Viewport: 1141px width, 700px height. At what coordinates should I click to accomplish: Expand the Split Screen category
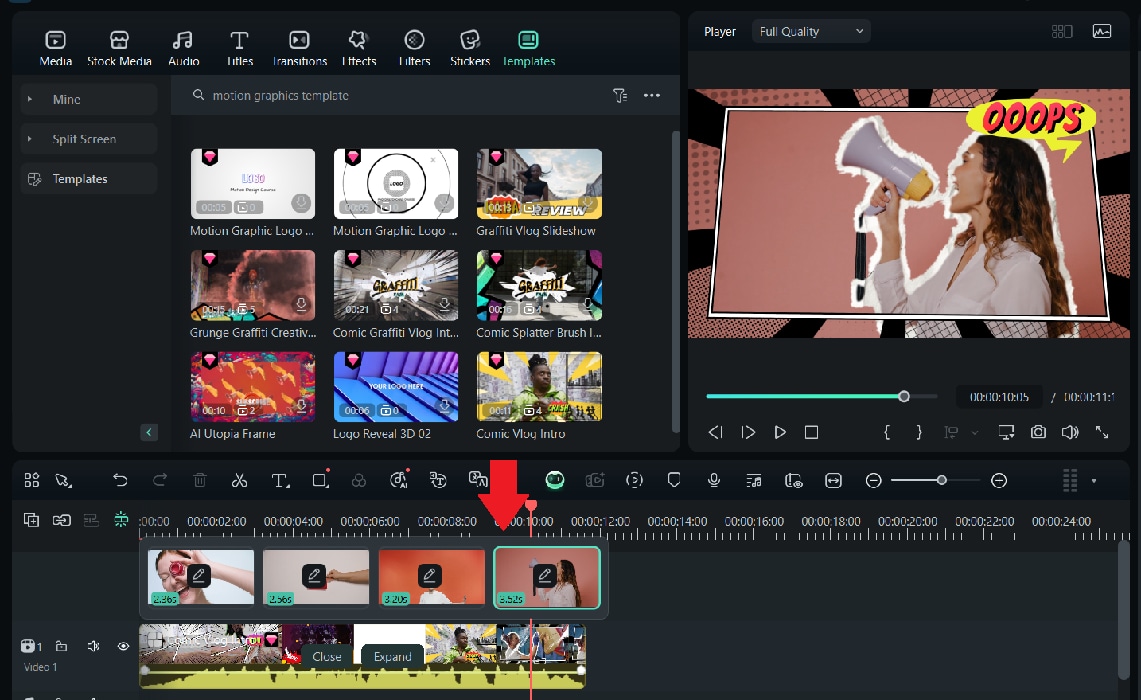pos(89,139)
